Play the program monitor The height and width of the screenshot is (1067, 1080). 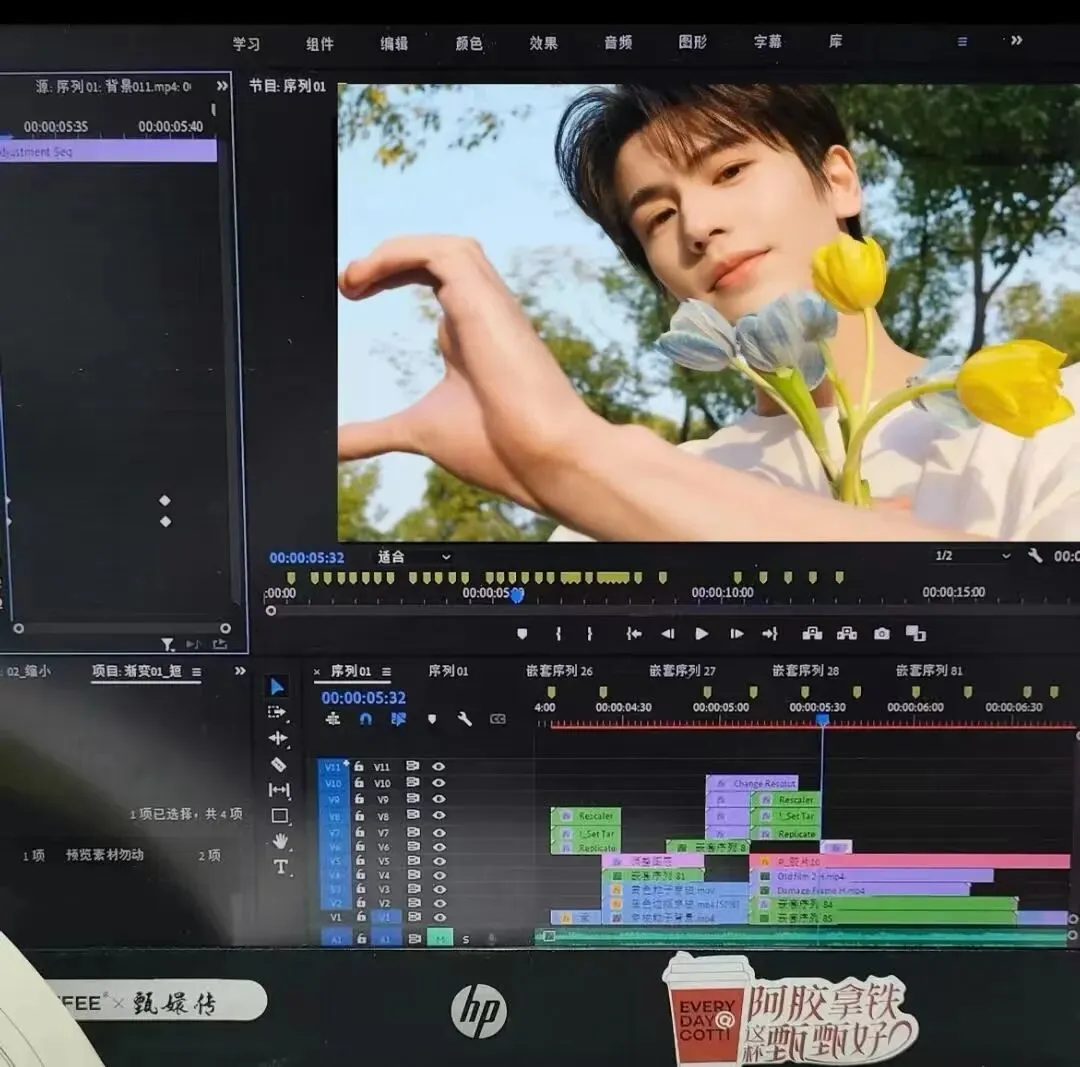pos(701,634)
